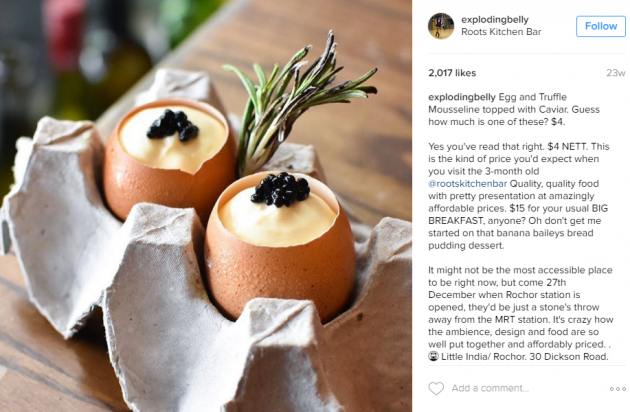
Task: Click the caviar on the front egg
Action: click(280, 189)
